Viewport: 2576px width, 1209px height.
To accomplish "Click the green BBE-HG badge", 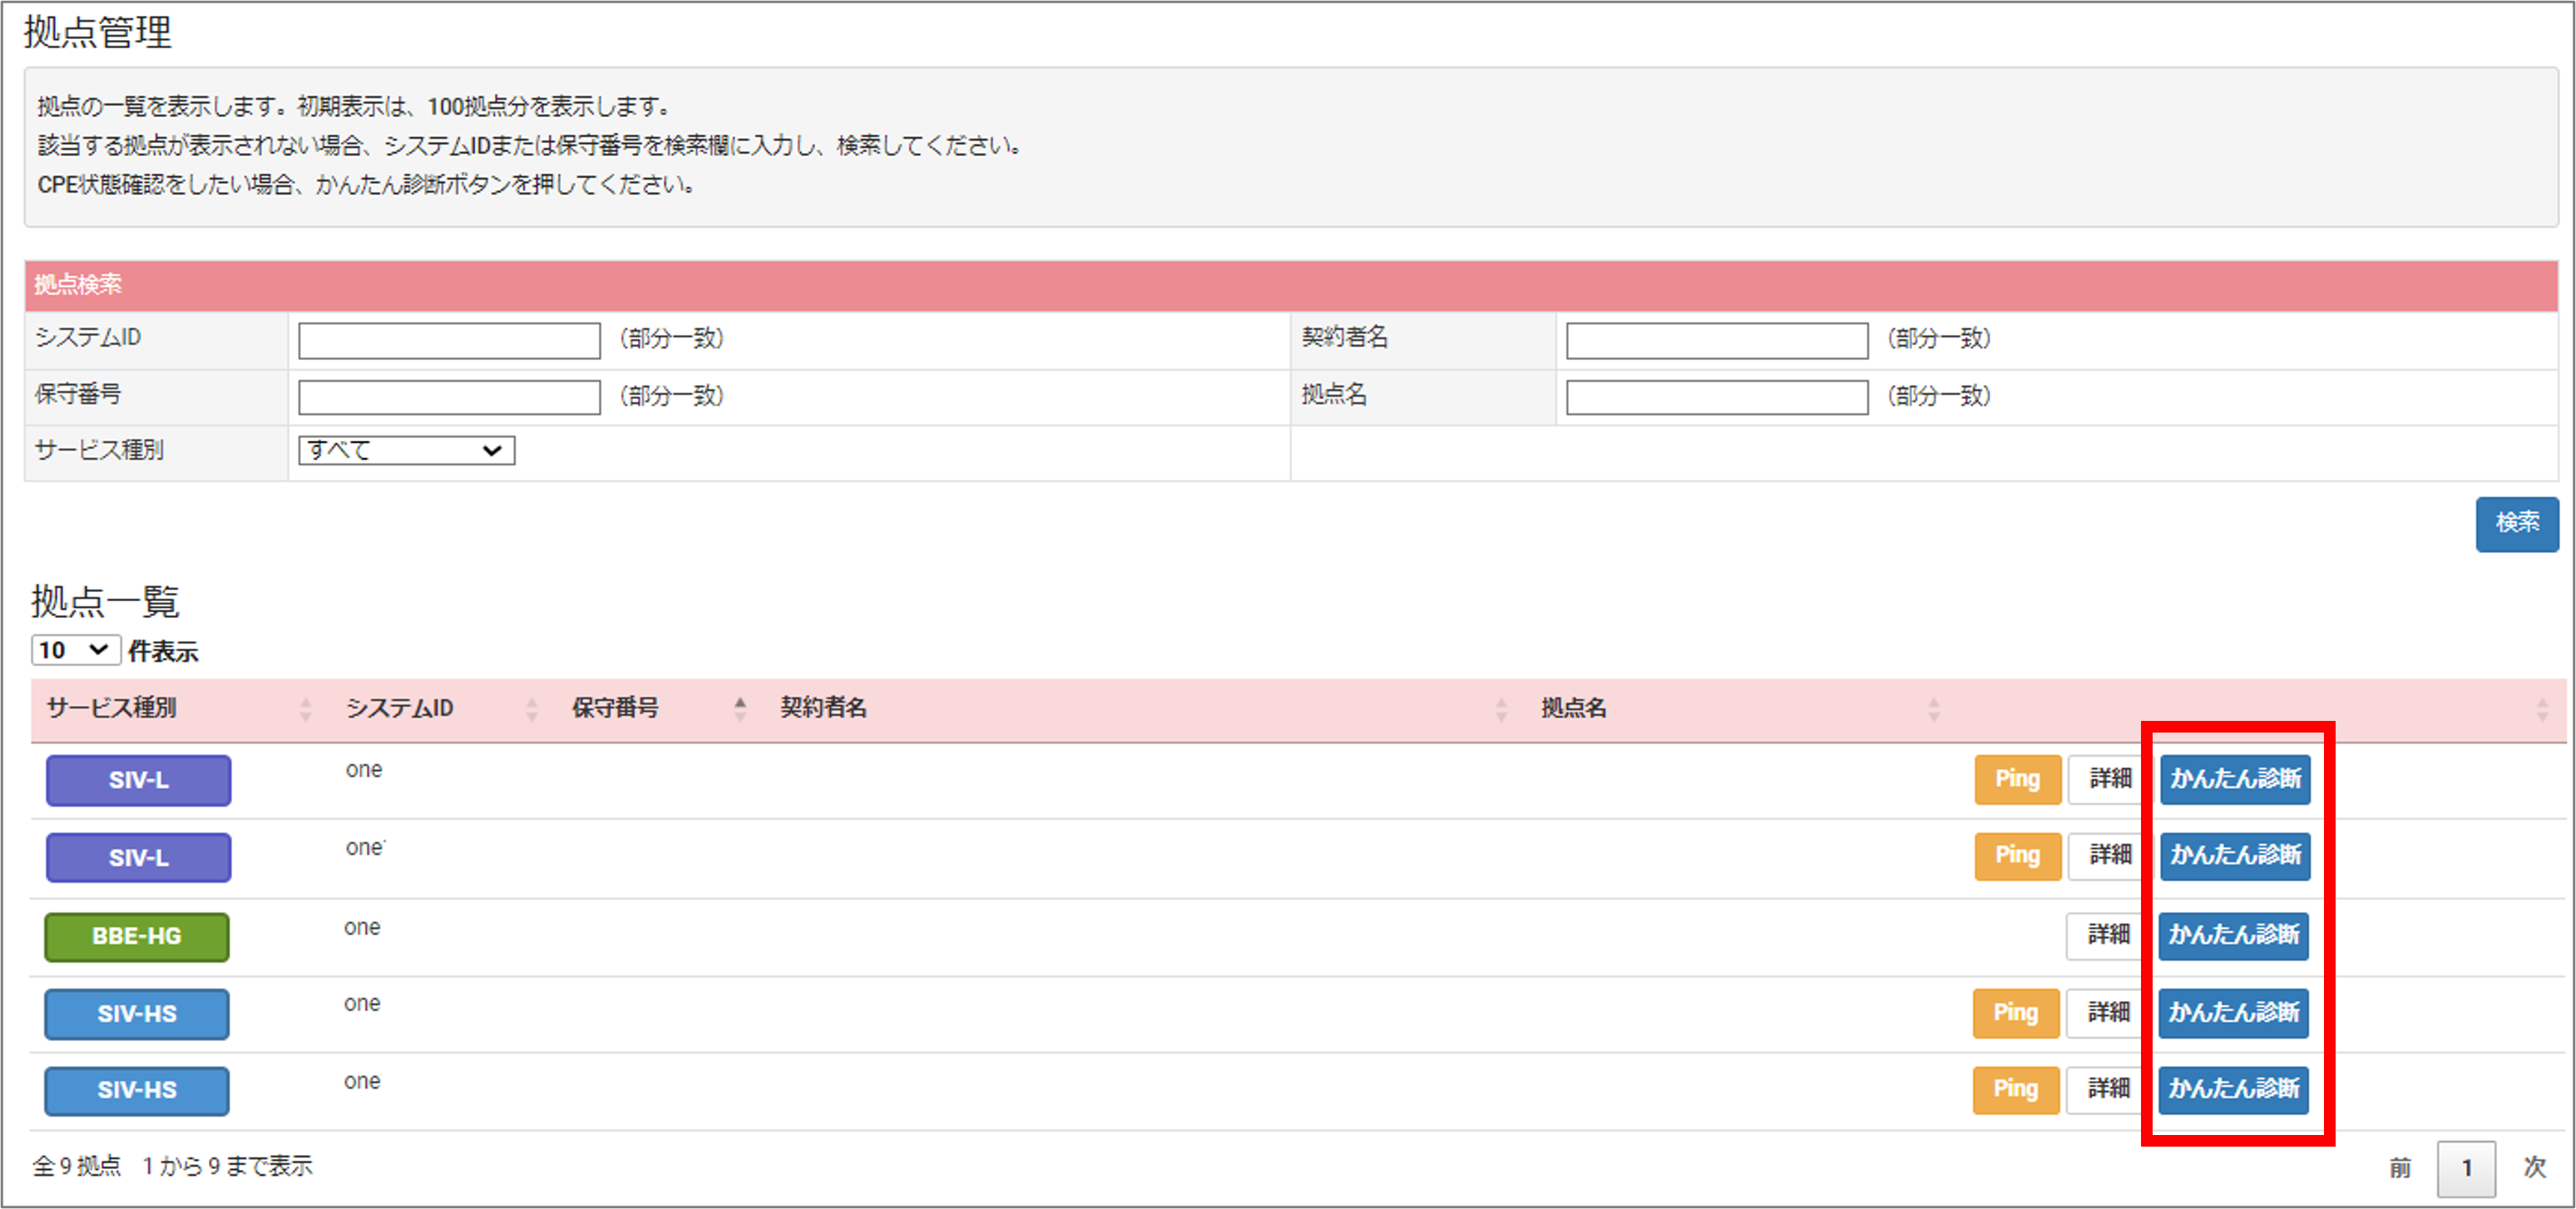I will tap(136, 937).
